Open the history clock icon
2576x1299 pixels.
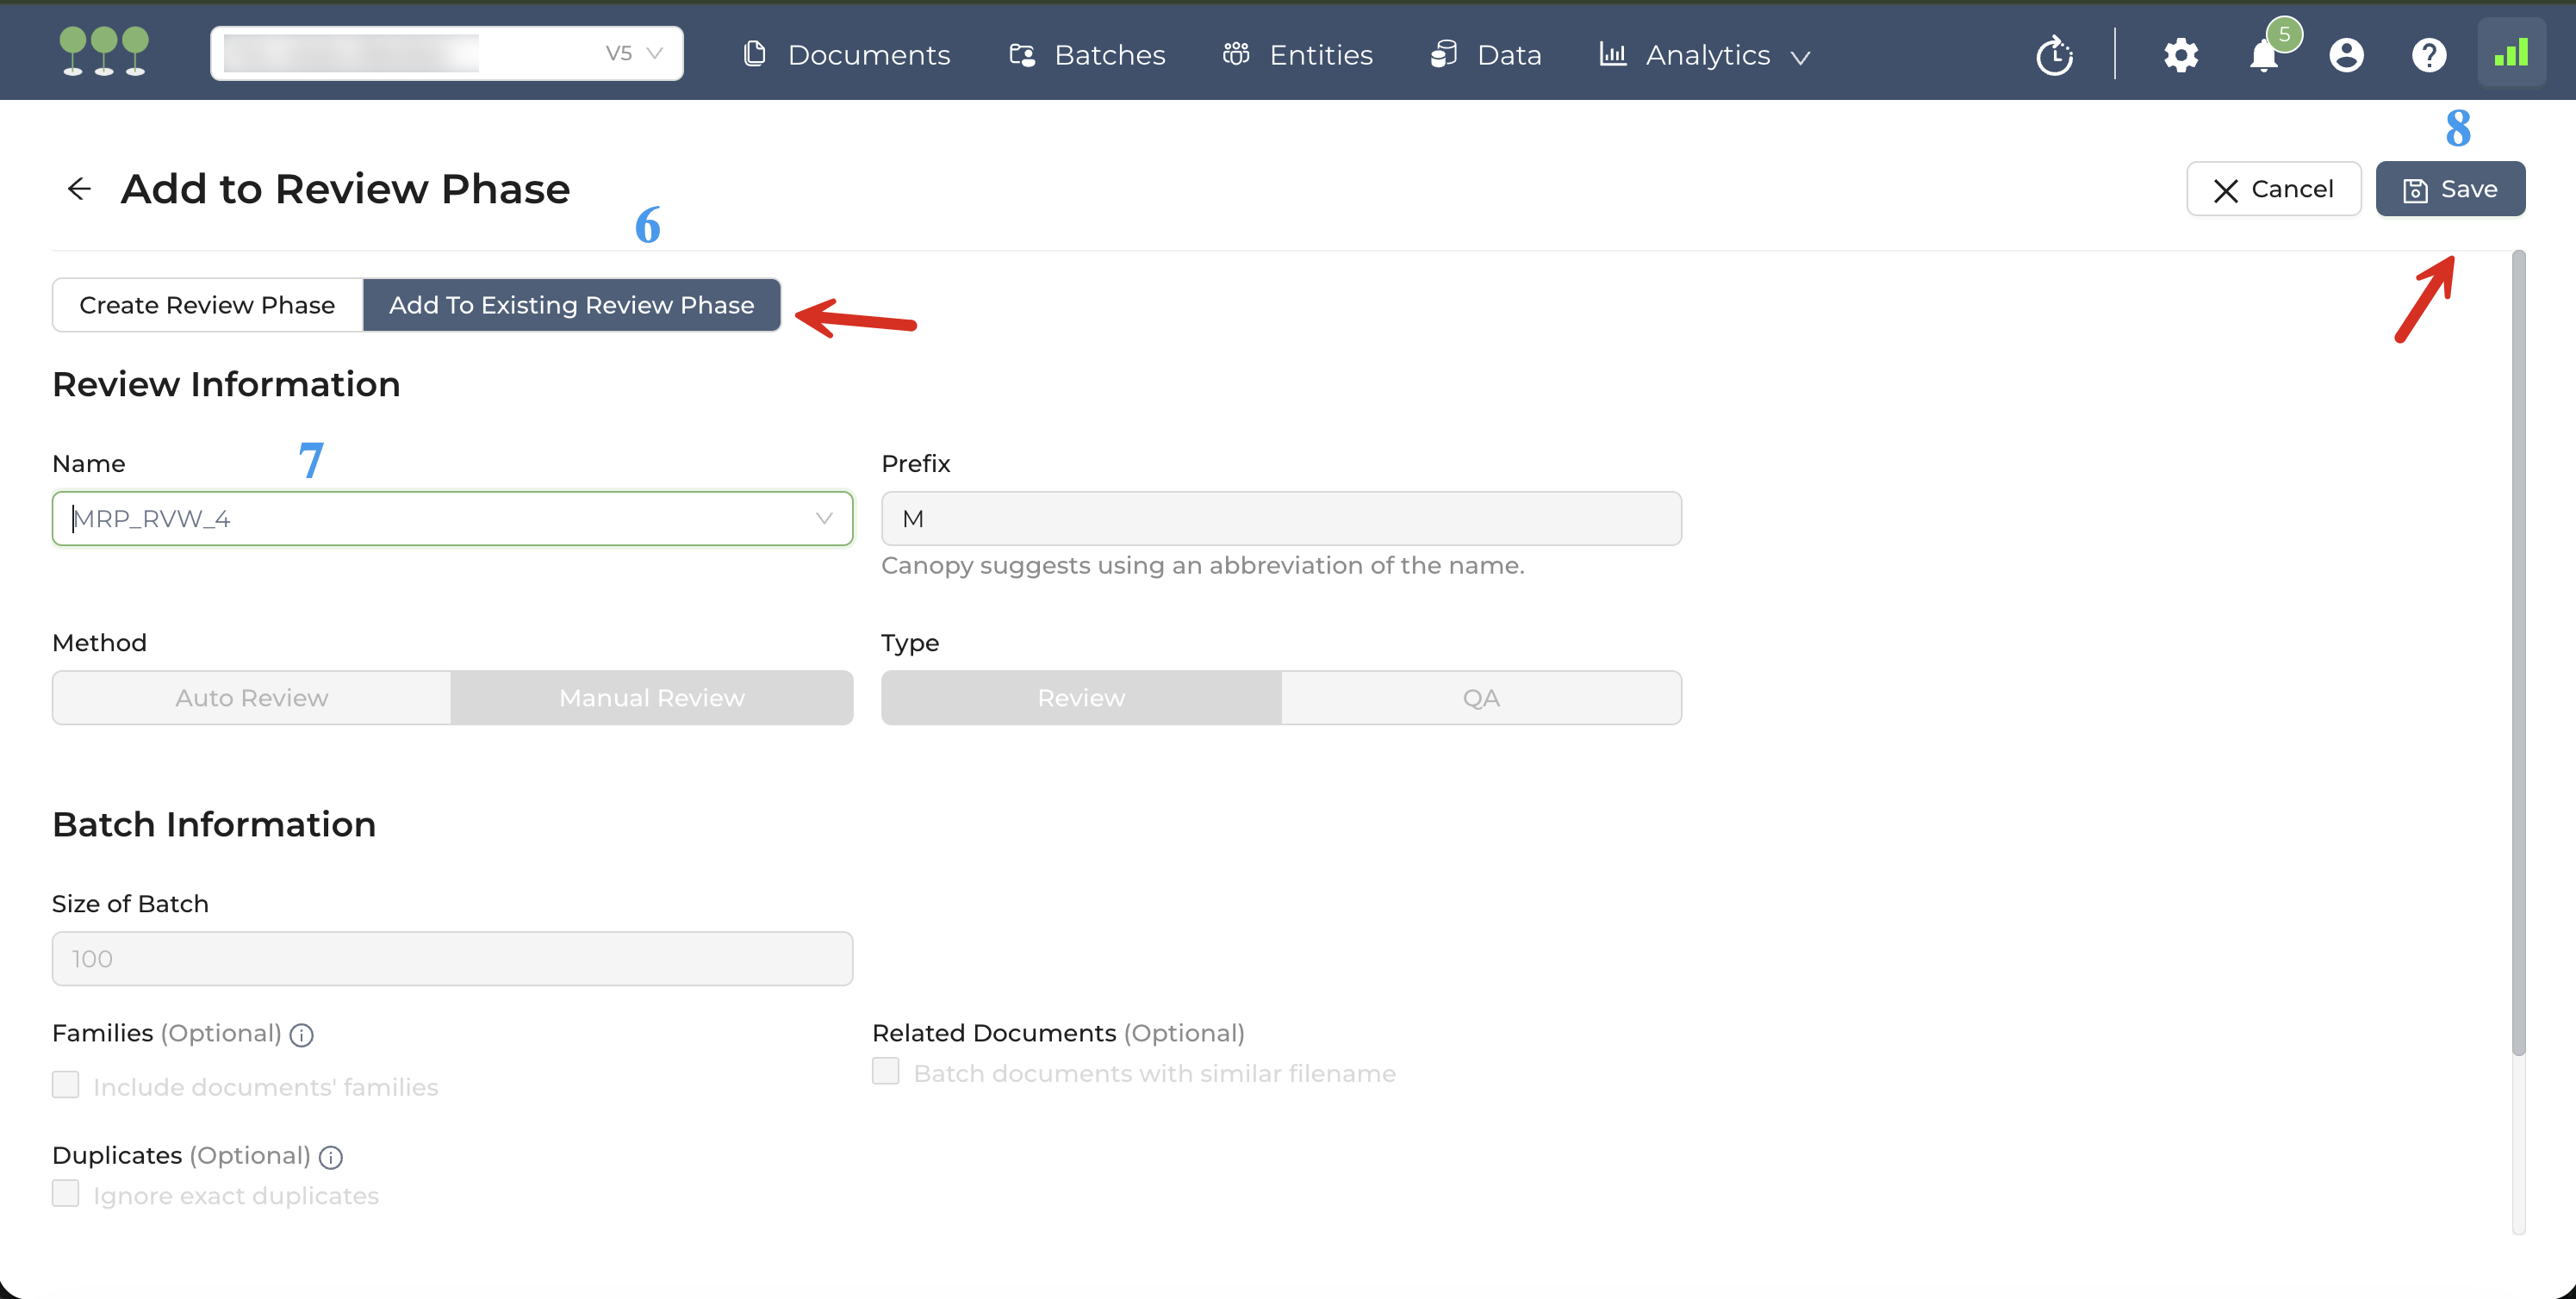pos(2054,55)
